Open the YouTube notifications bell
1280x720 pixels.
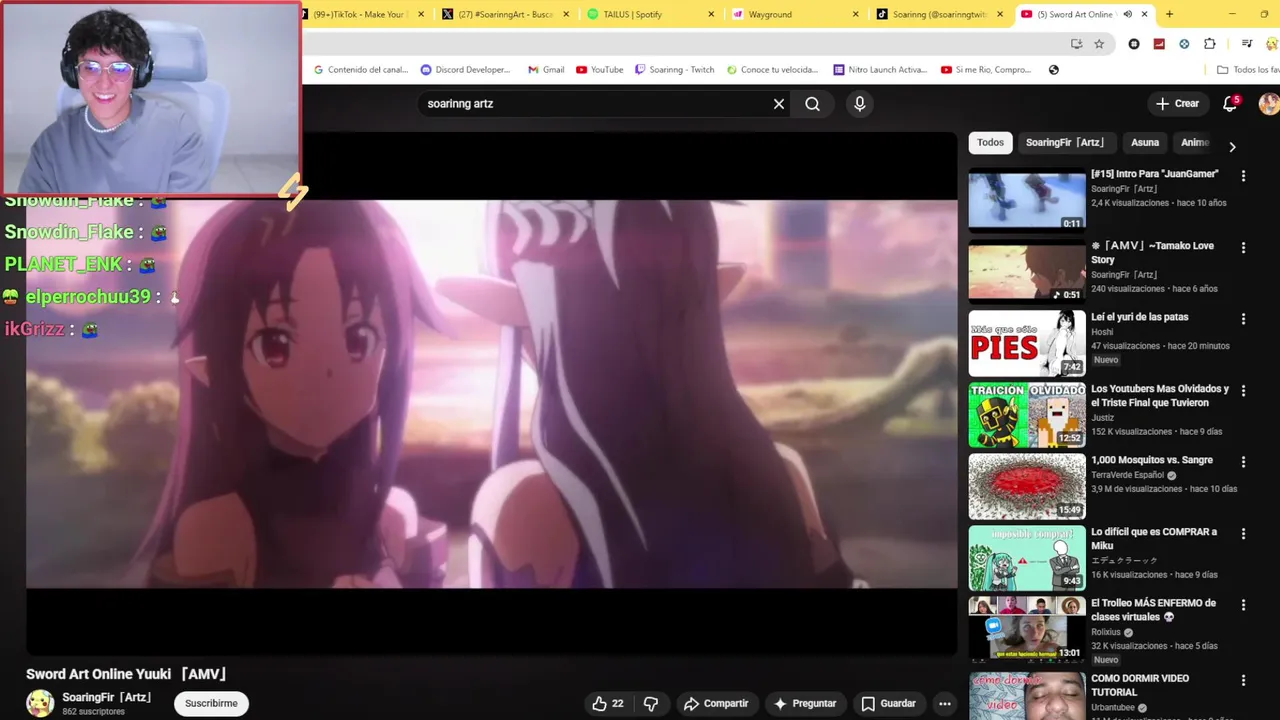1230,104
